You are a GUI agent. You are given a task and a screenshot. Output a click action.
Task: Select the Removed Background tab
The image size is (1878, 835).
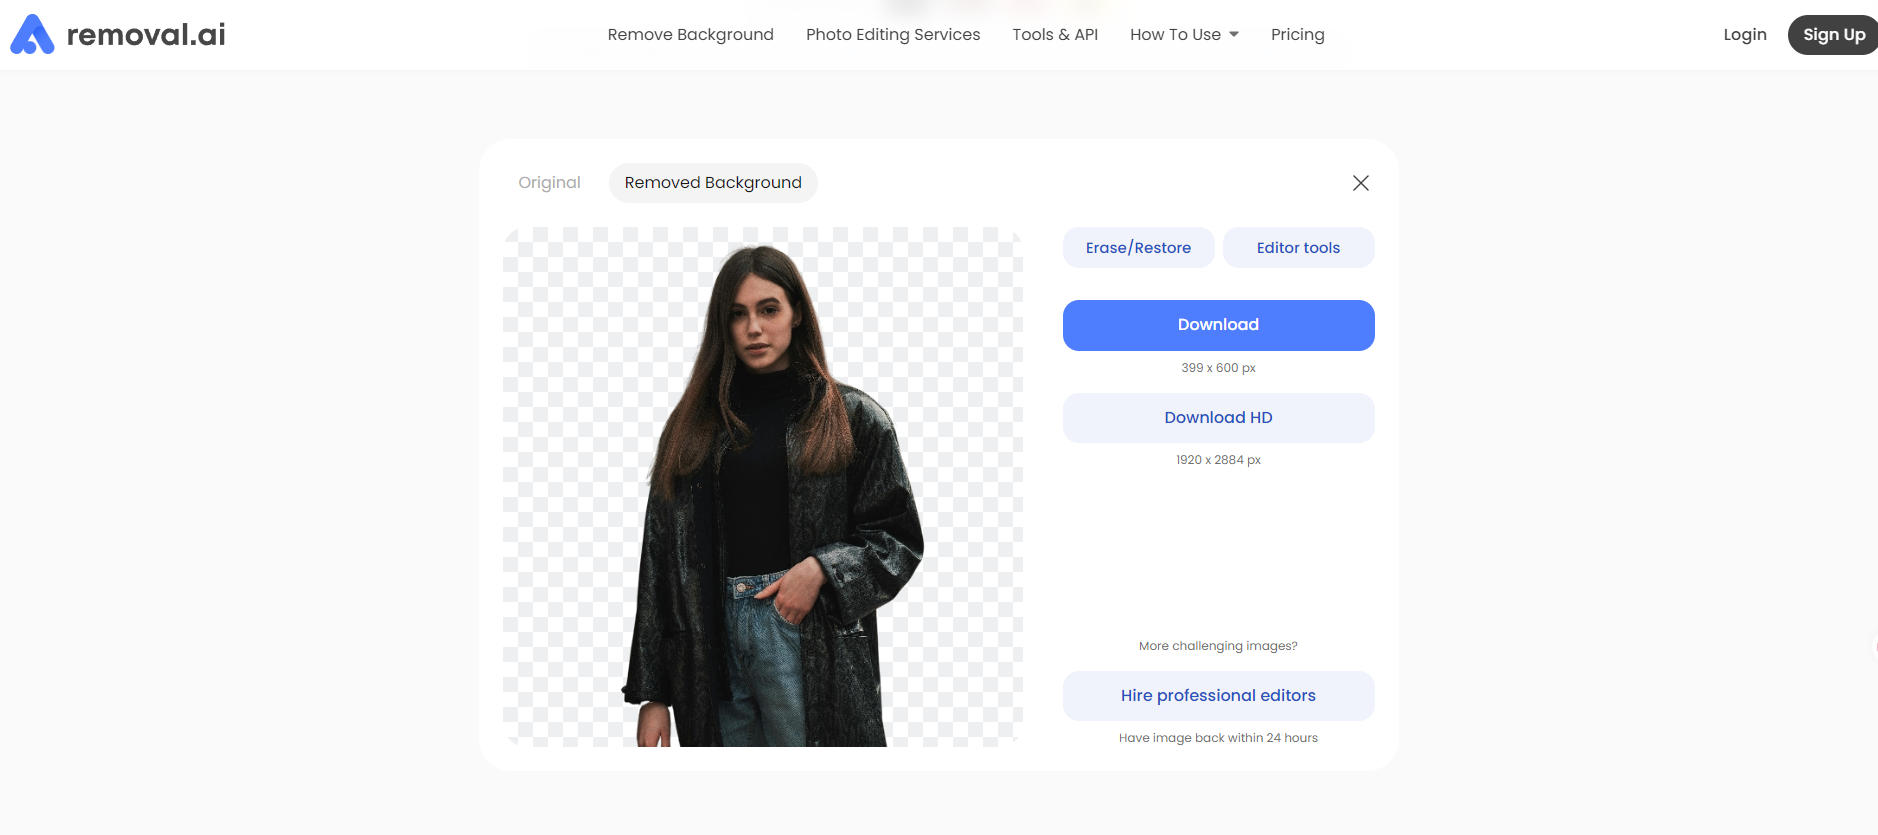[713, 183]
